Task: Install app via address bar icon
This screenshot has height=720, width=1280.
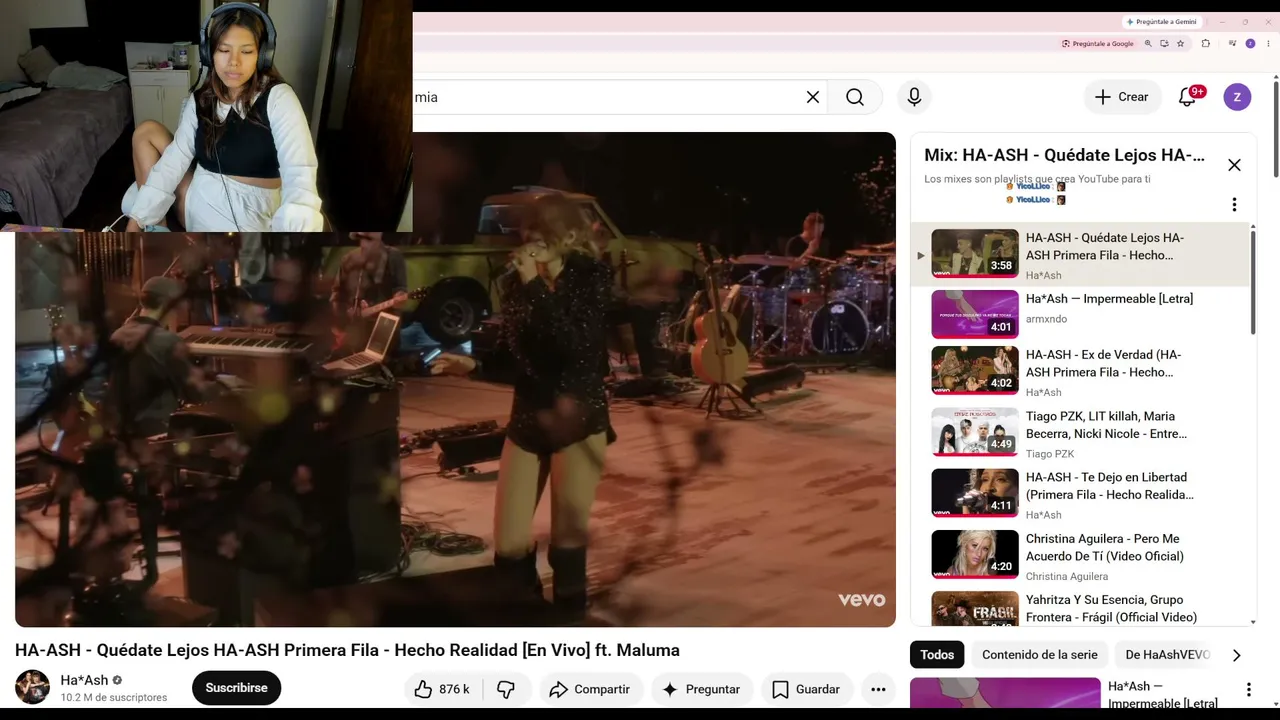Action: 1164,44
